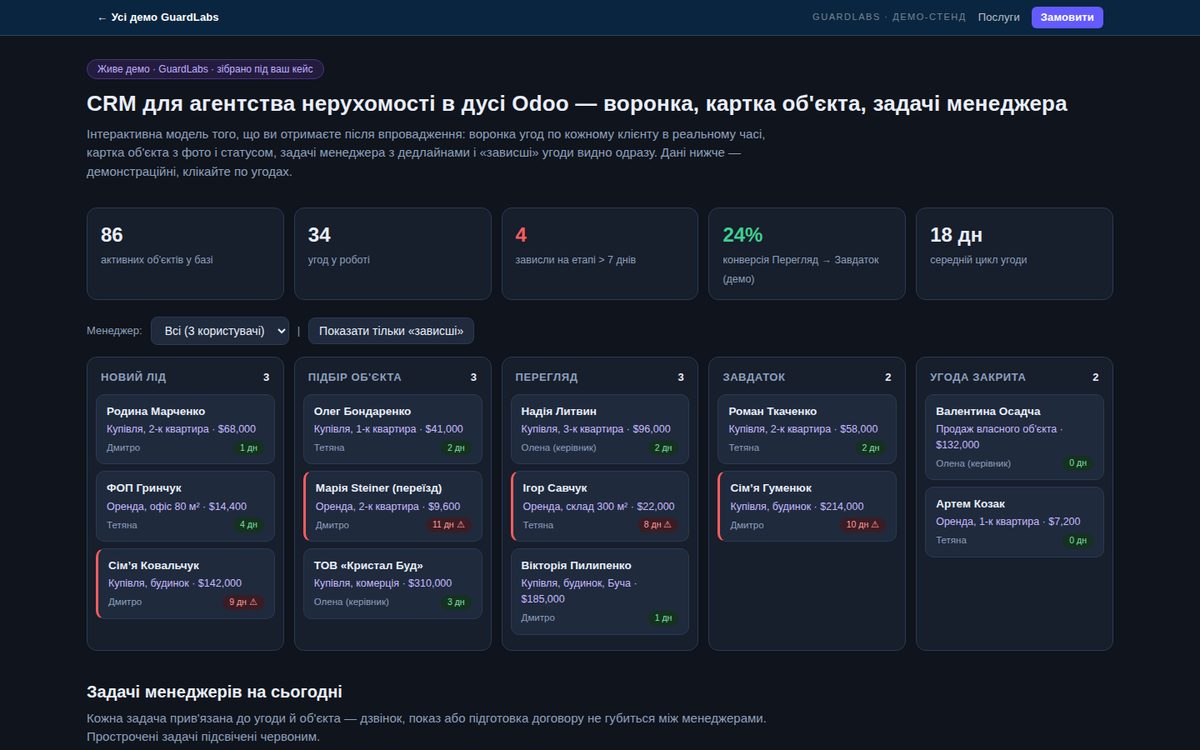Click the Живе демо GuardLabs badge

(x=205, y=69)
